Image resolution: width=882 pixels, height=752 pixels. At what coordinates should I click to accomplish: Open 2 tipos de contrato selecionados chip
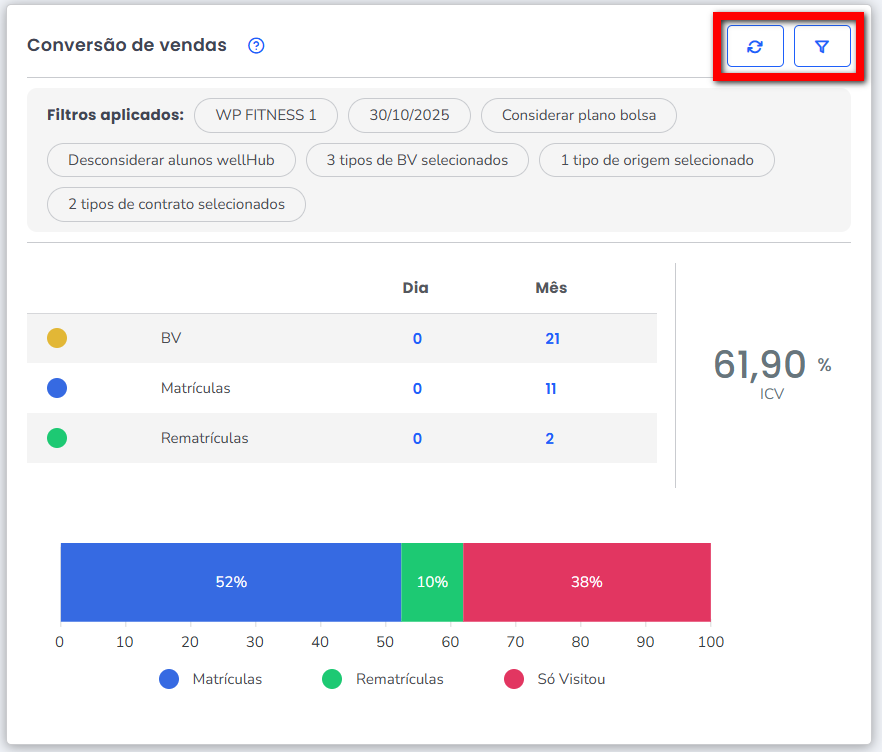[176, 204]
